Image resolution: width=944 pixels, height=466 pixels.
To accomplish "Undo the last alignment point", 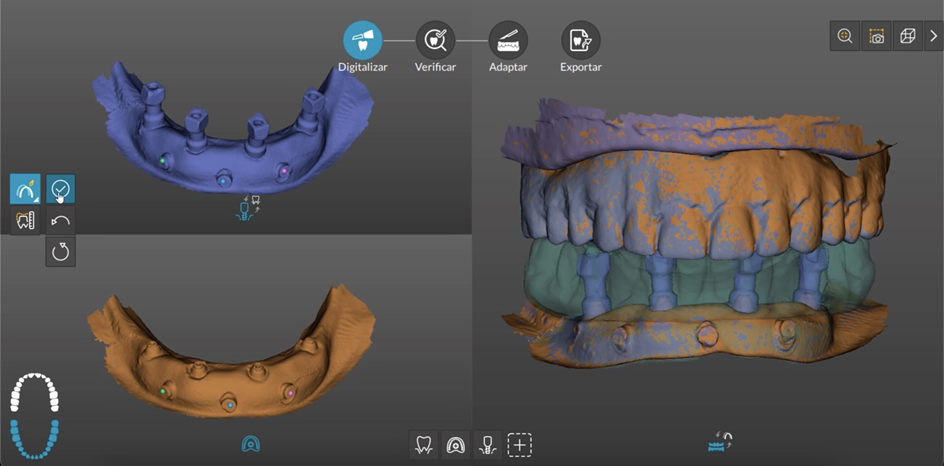I will point(60,221).
